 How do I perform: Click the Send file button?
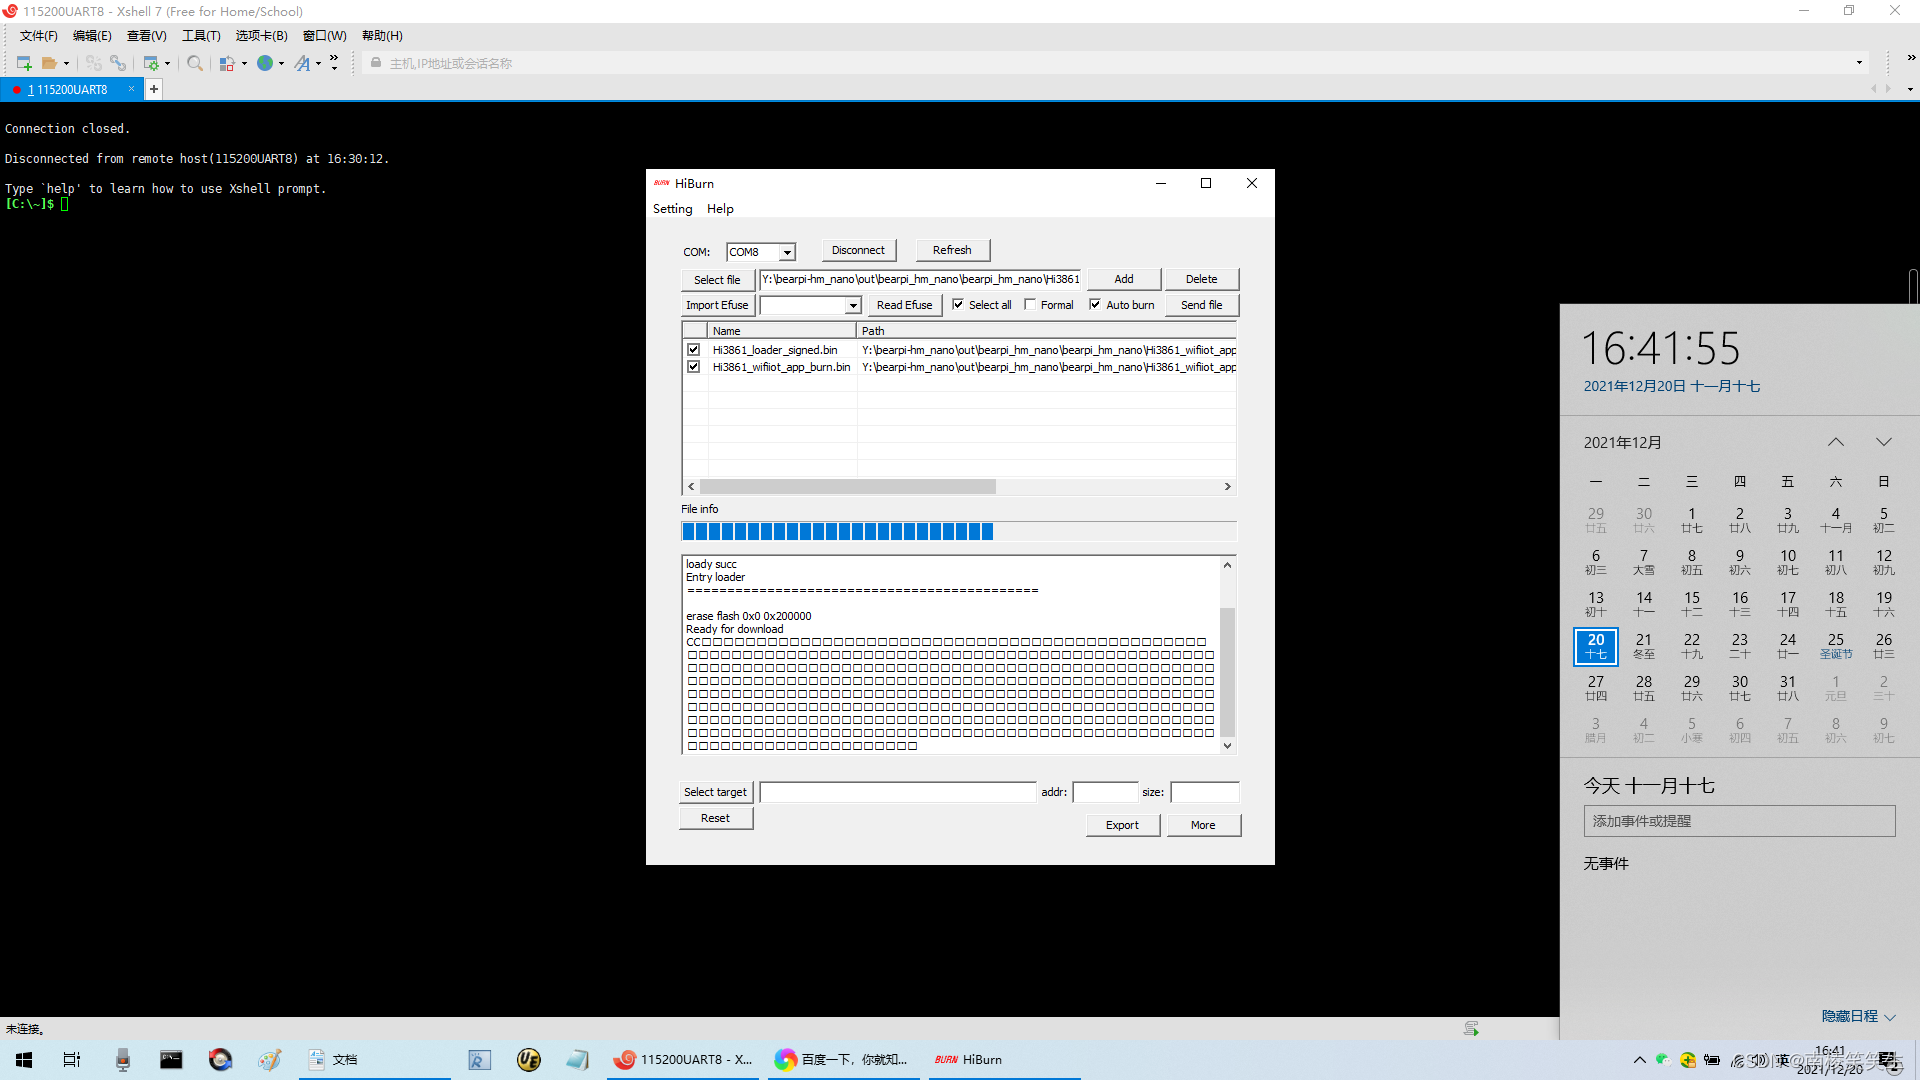[1201, 305]
